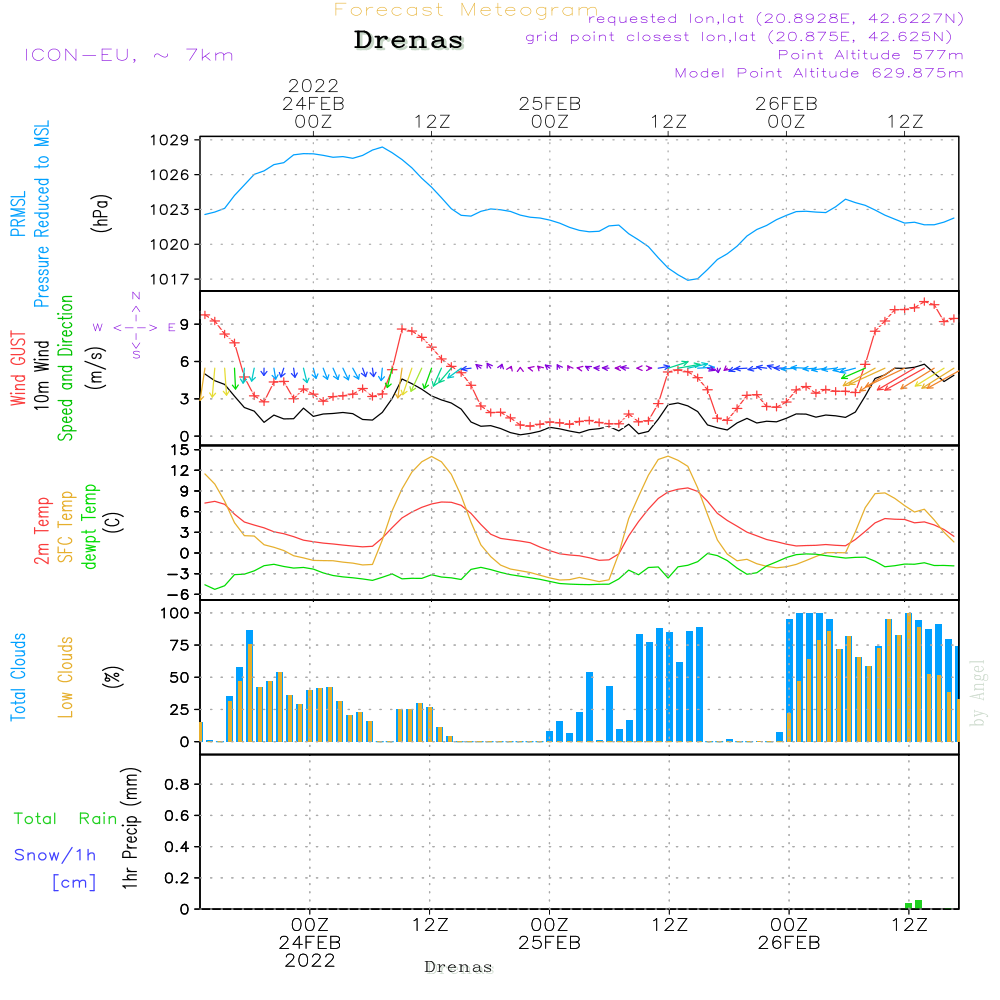1000x1000 pixels.
Task: Select the 0.8 precipitation axis value
Action: [177, 784]
